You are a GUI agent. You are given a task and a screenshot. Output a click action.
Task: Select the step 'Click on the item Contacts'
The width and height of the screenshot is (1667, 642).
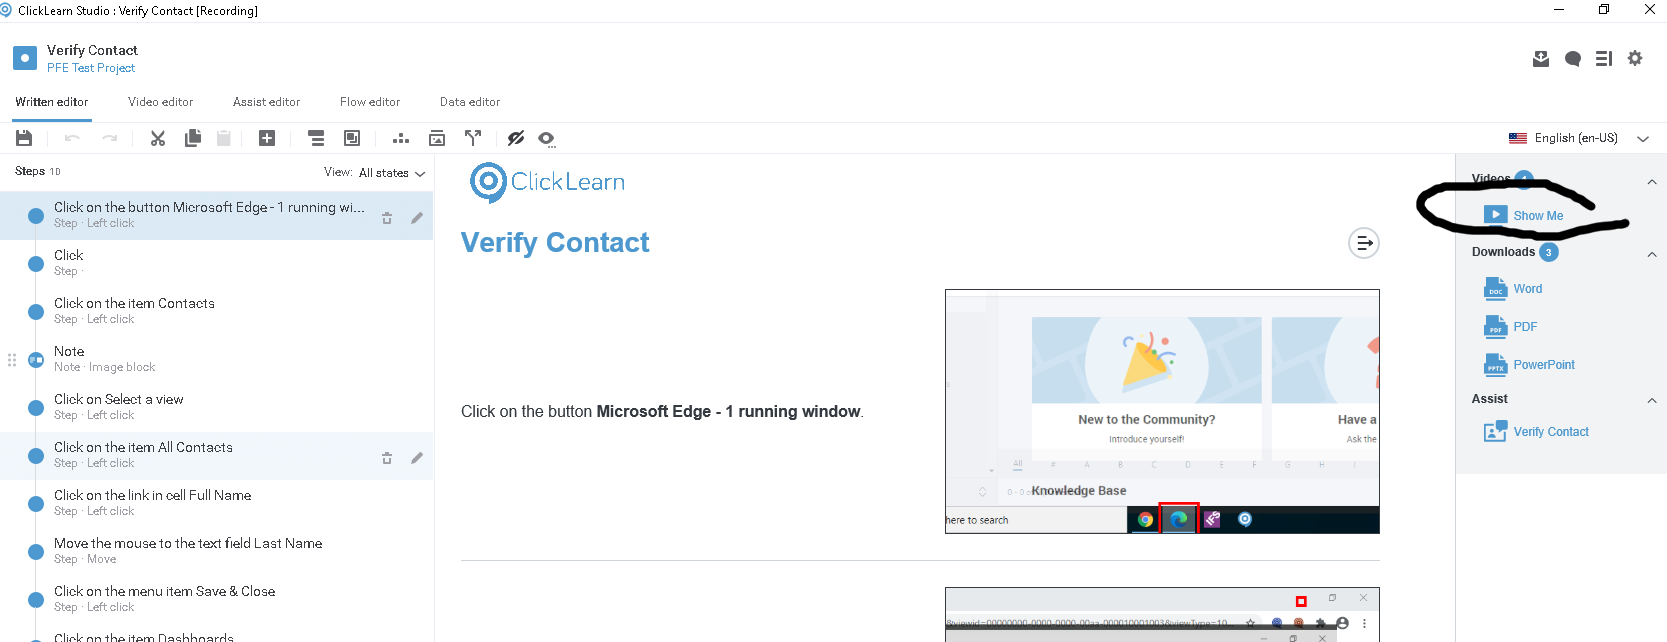coord(216,311)
